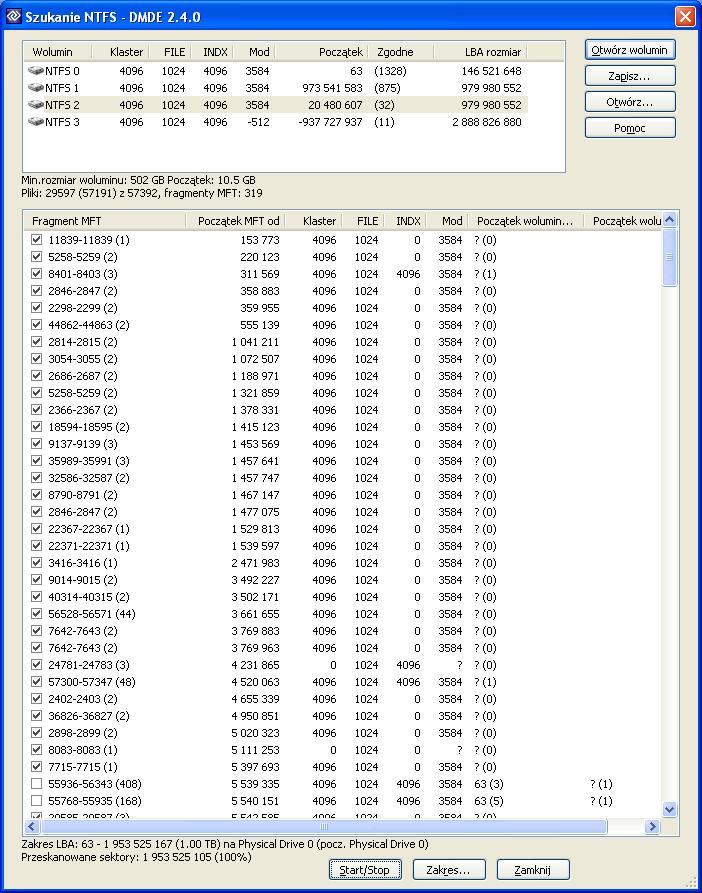This screenshot has width=702, height=893.
Task: Sort volumes by LBA rozmiar column header
Action: click(x=481, y=52)
